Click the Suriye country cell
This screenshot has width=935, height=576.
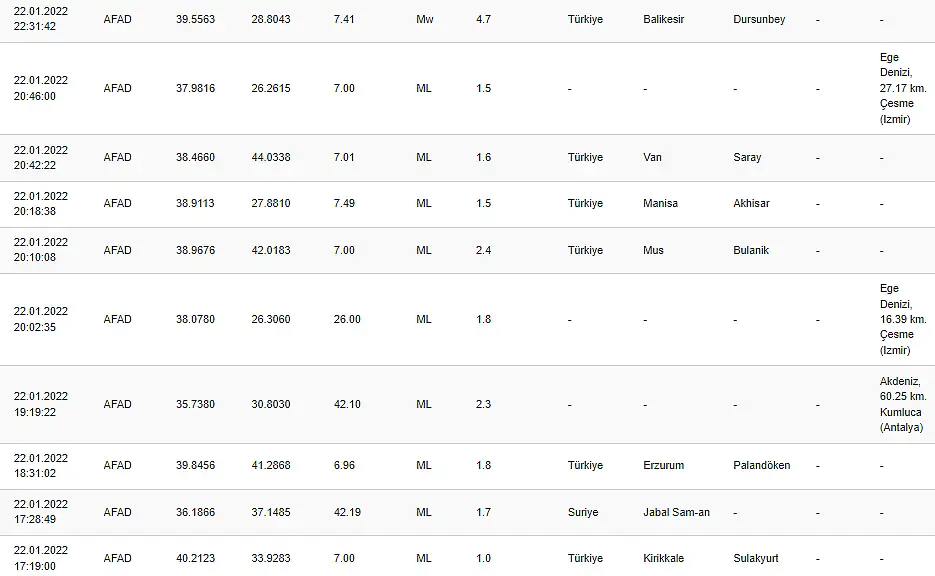point(583,512)
